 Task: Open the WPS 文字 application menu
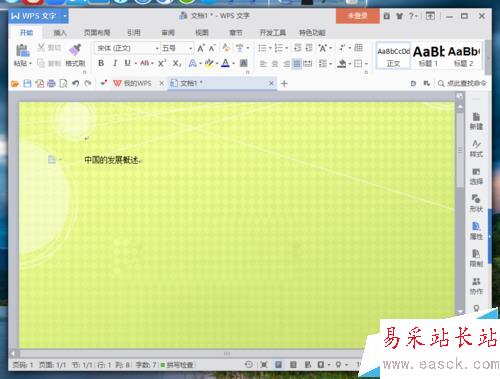coord(39,16)
